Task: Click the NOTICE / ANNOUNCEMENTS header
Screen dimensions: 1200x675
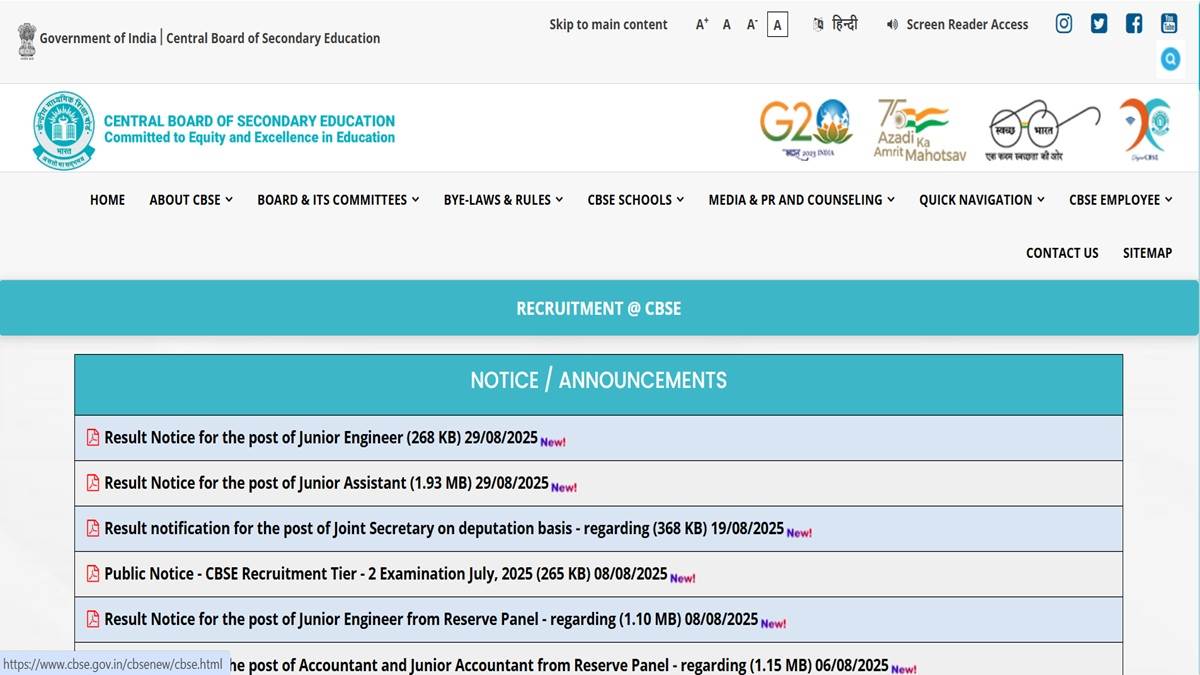Action: point(598,381)
